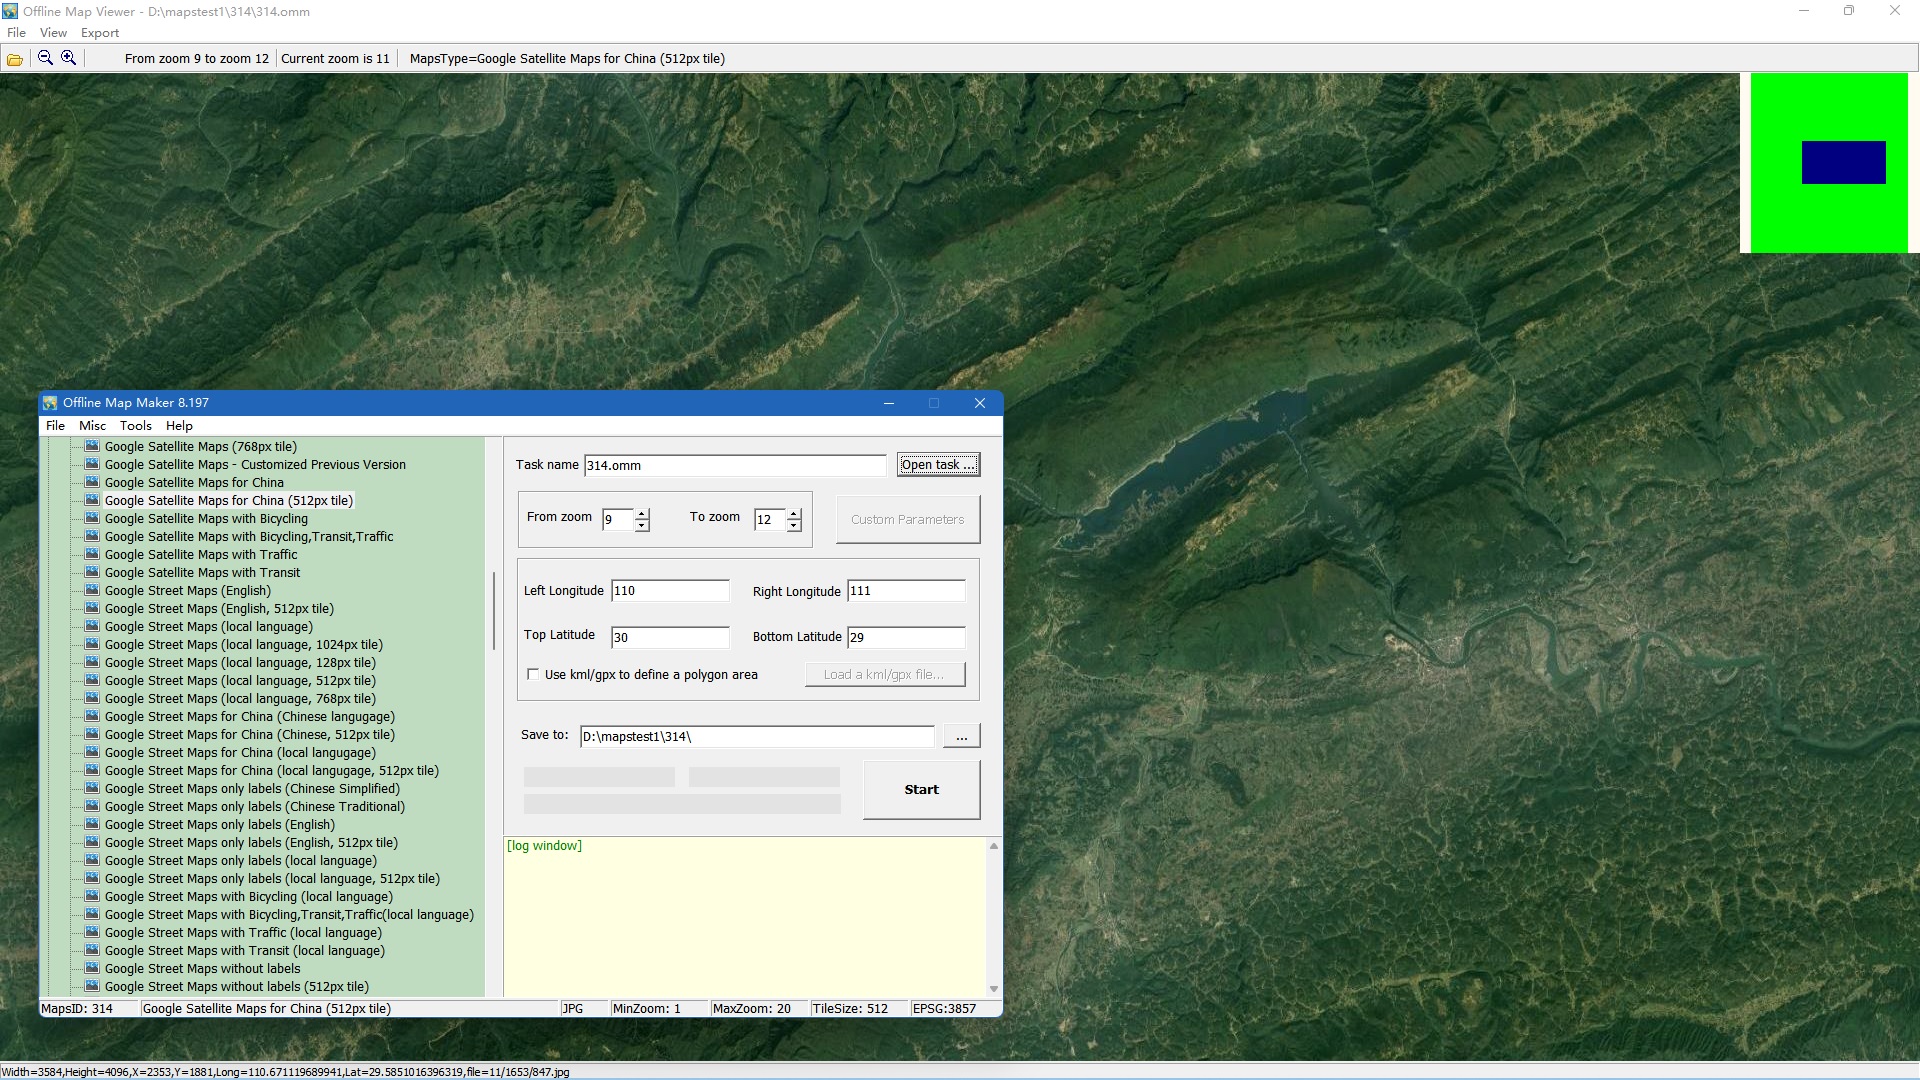Click the Top Latitude field

pos(670,637)
